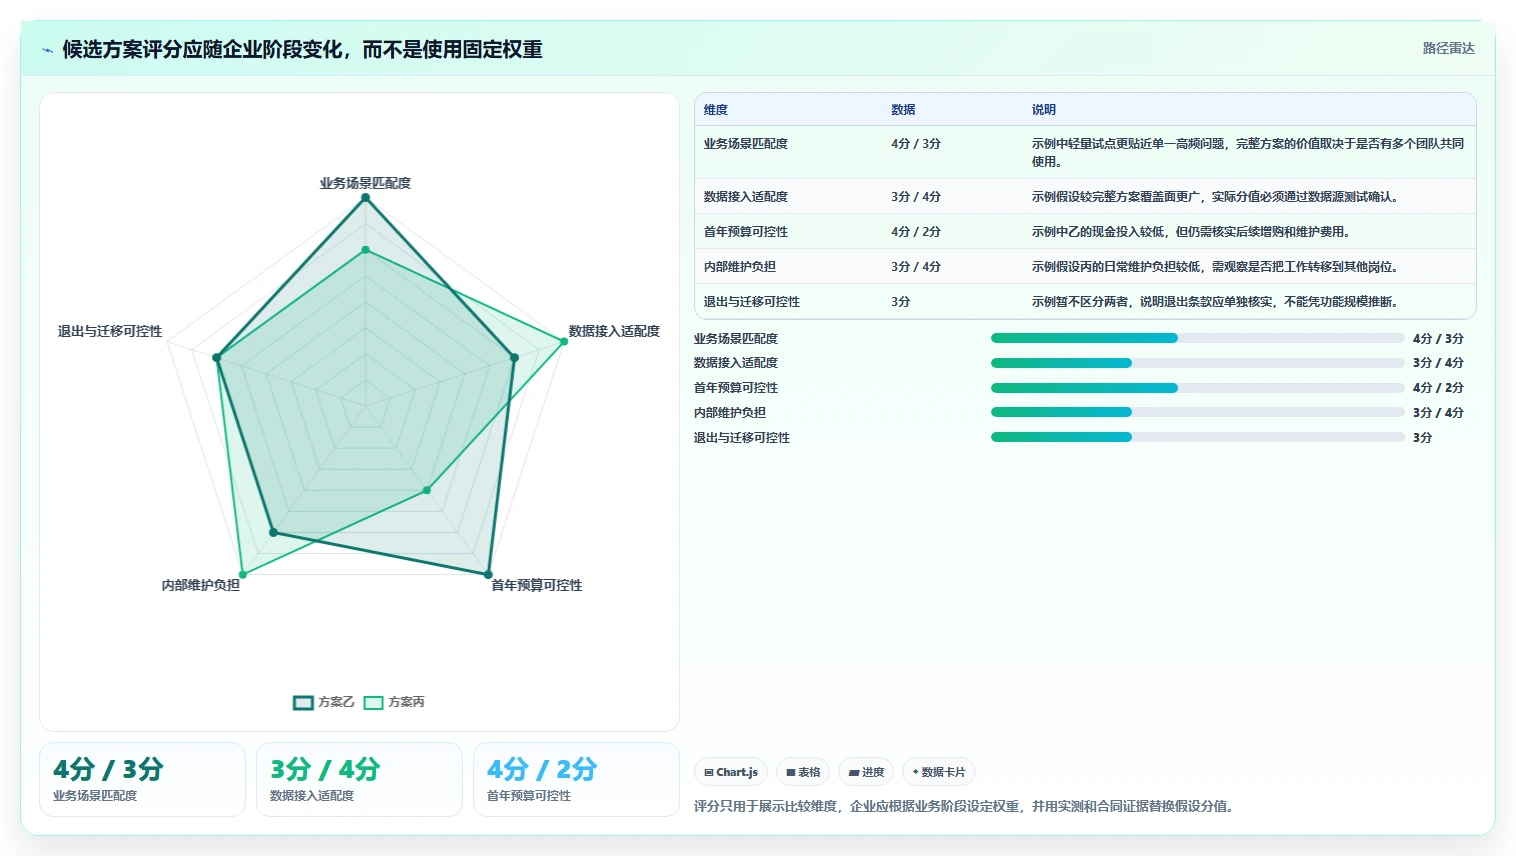The image size is (1516, 856).
Task: Click the 进度 chip
Action: pos(866,772)
